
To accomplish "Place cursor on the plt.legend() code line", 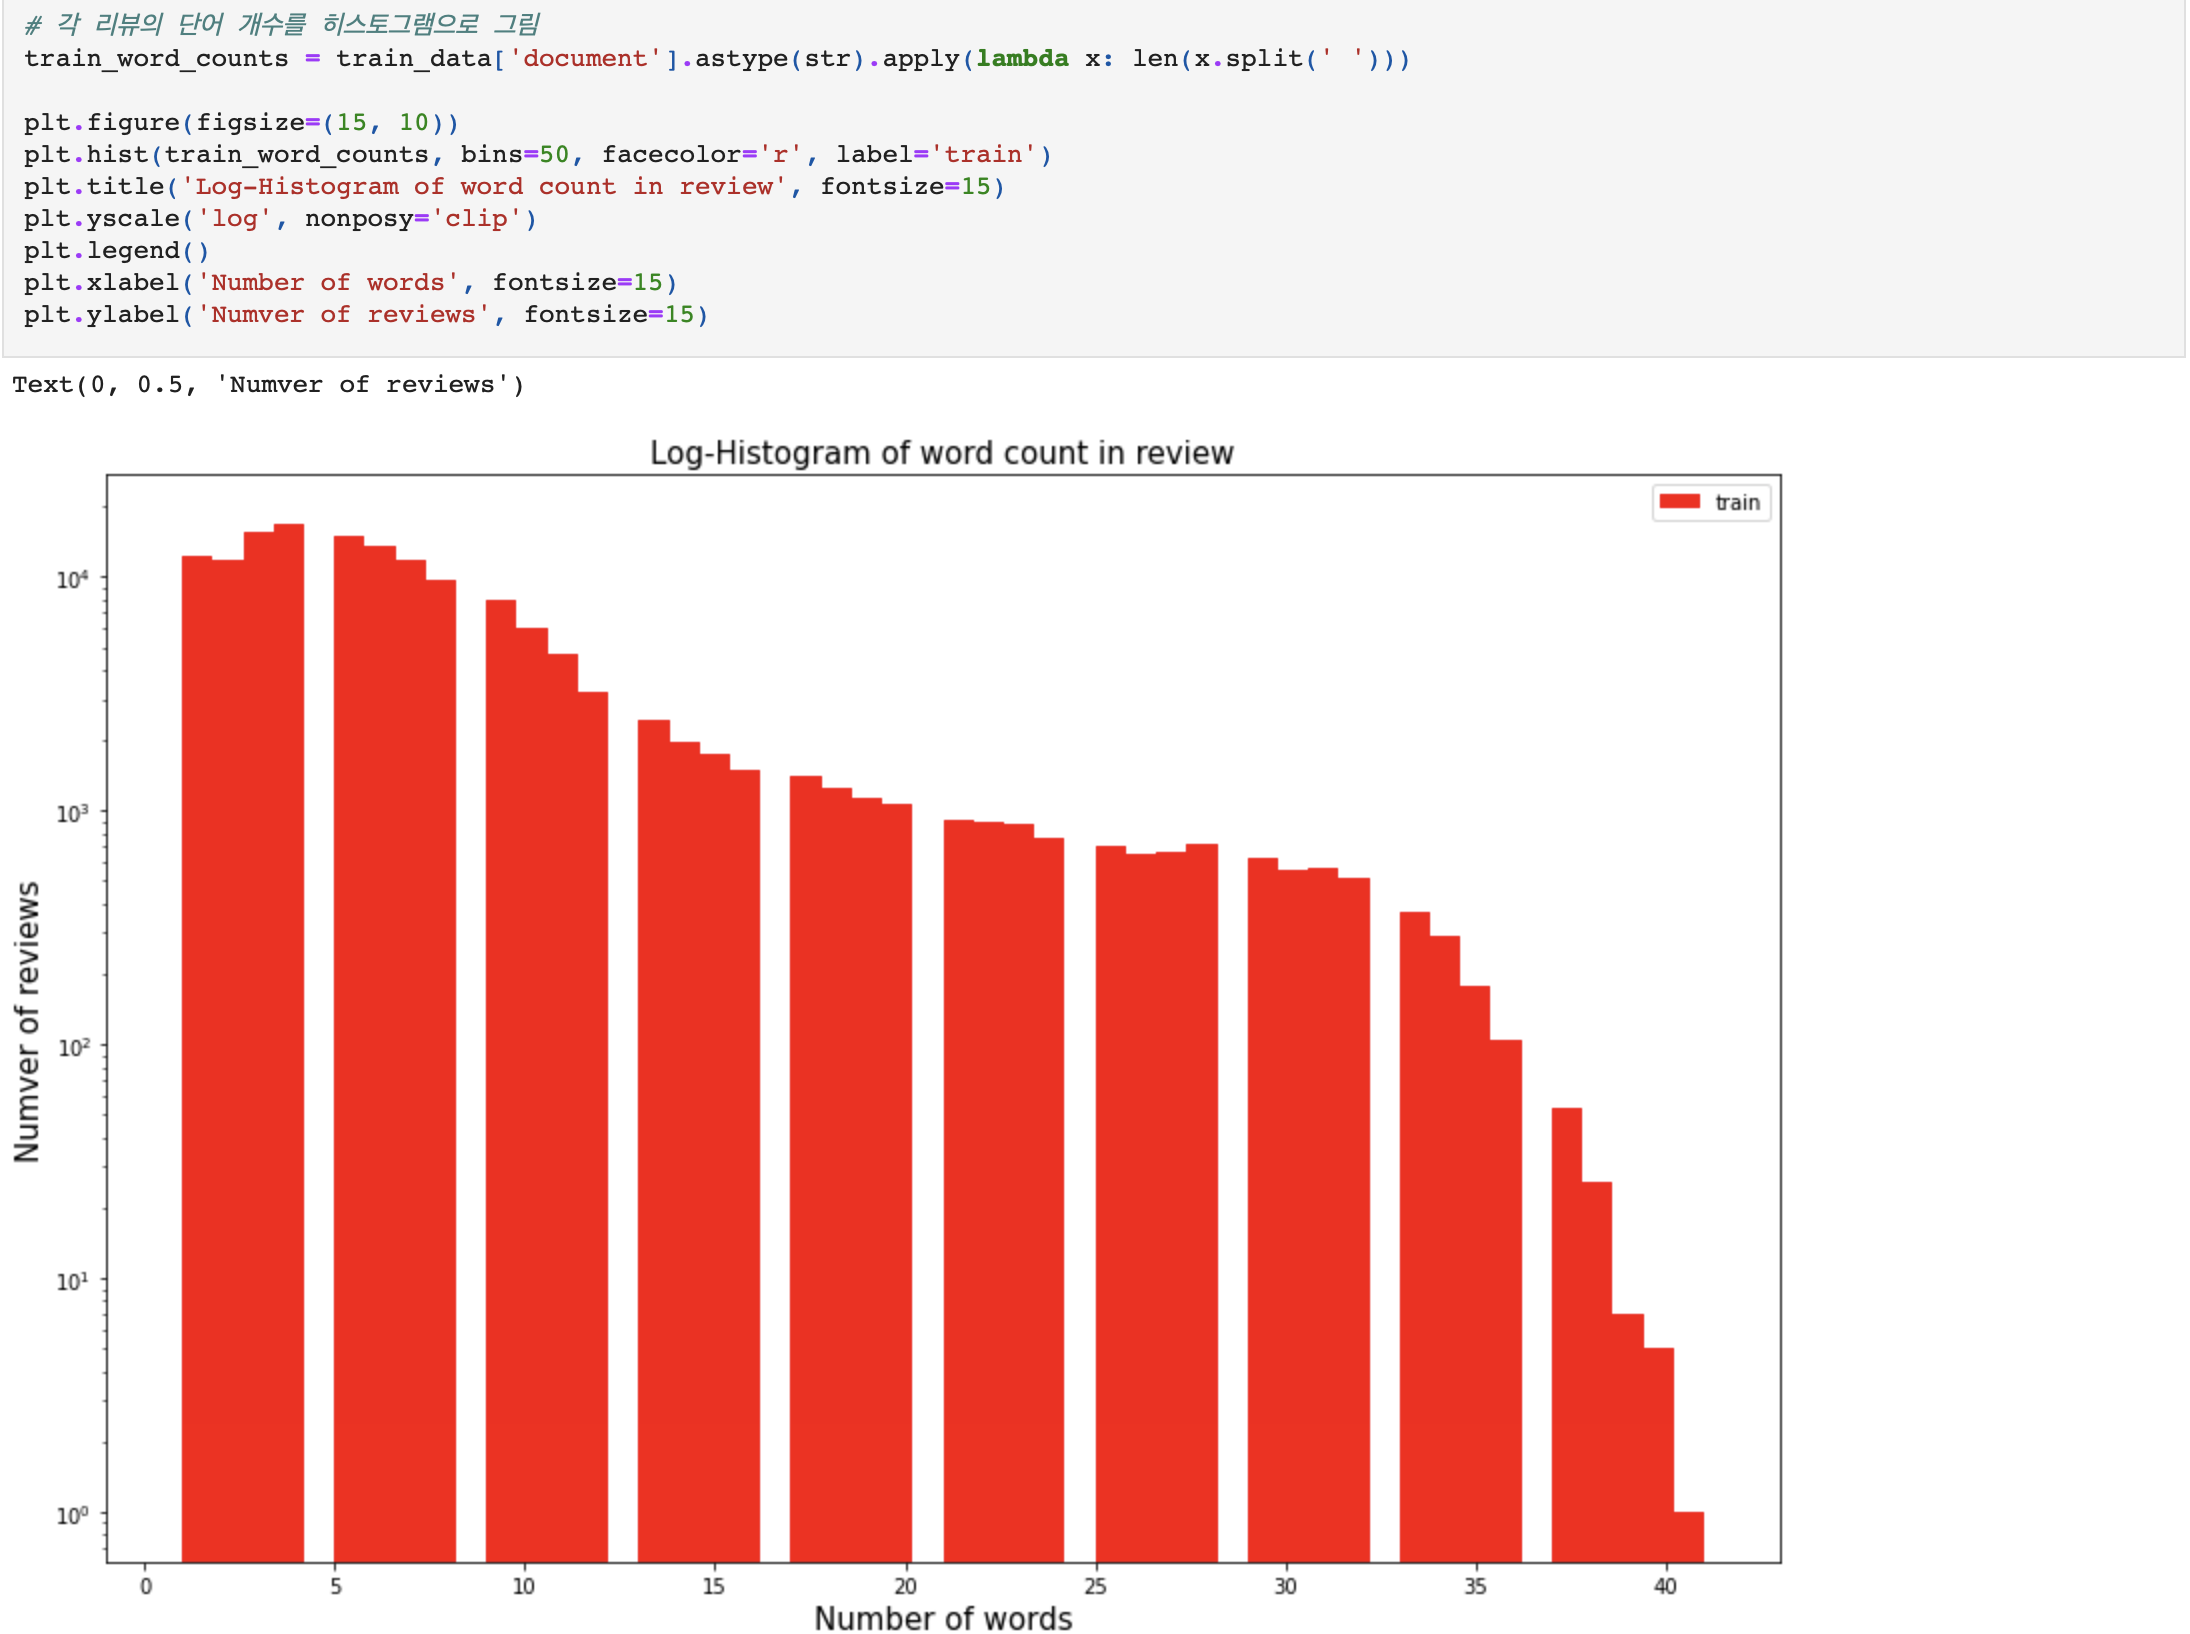I will [116, 251].
